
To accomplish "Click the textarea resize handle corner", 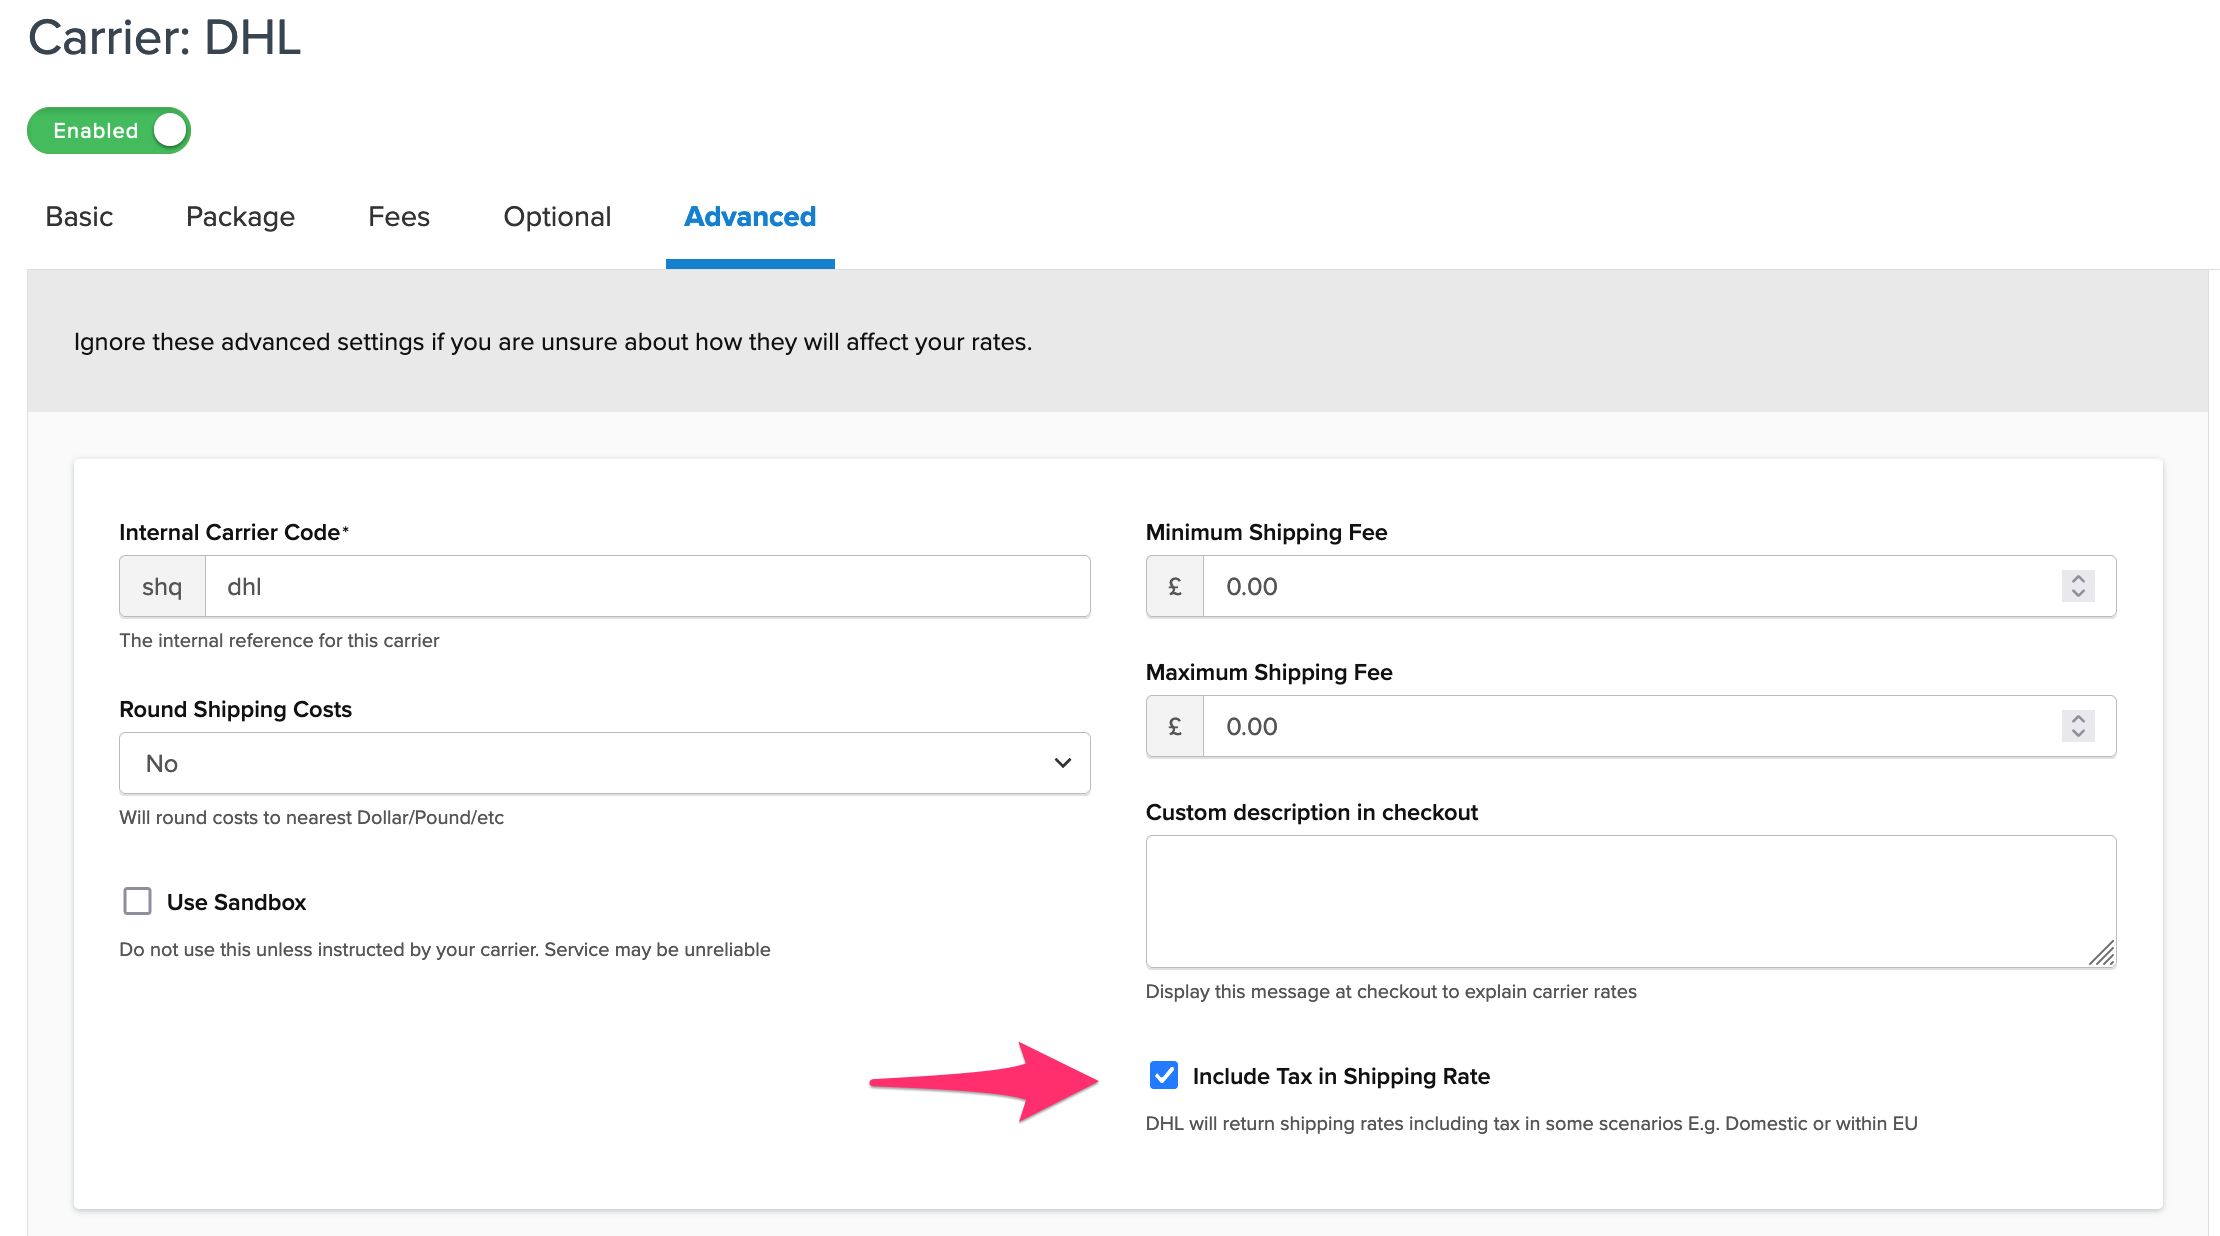I will coord(2102,954).
